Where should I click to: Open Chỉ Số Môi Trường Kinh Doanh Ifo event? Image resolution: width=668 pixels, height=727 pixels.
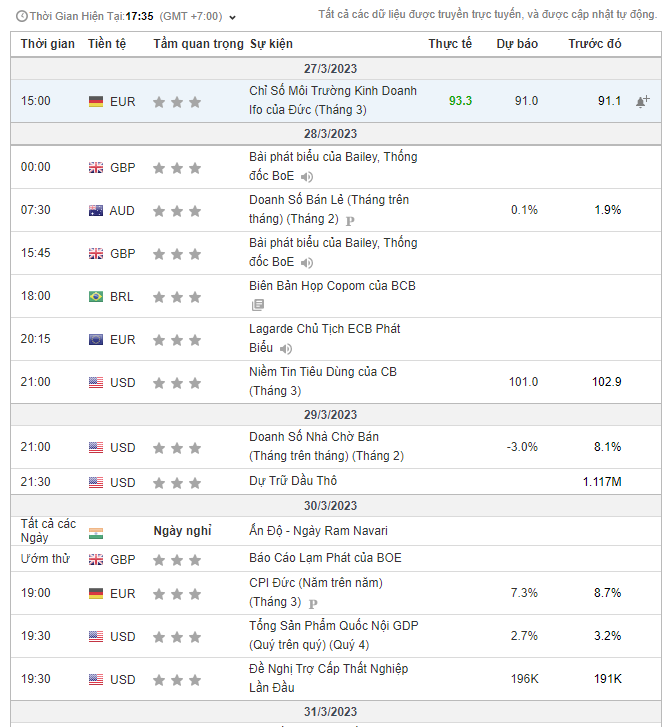click(332, 100)
